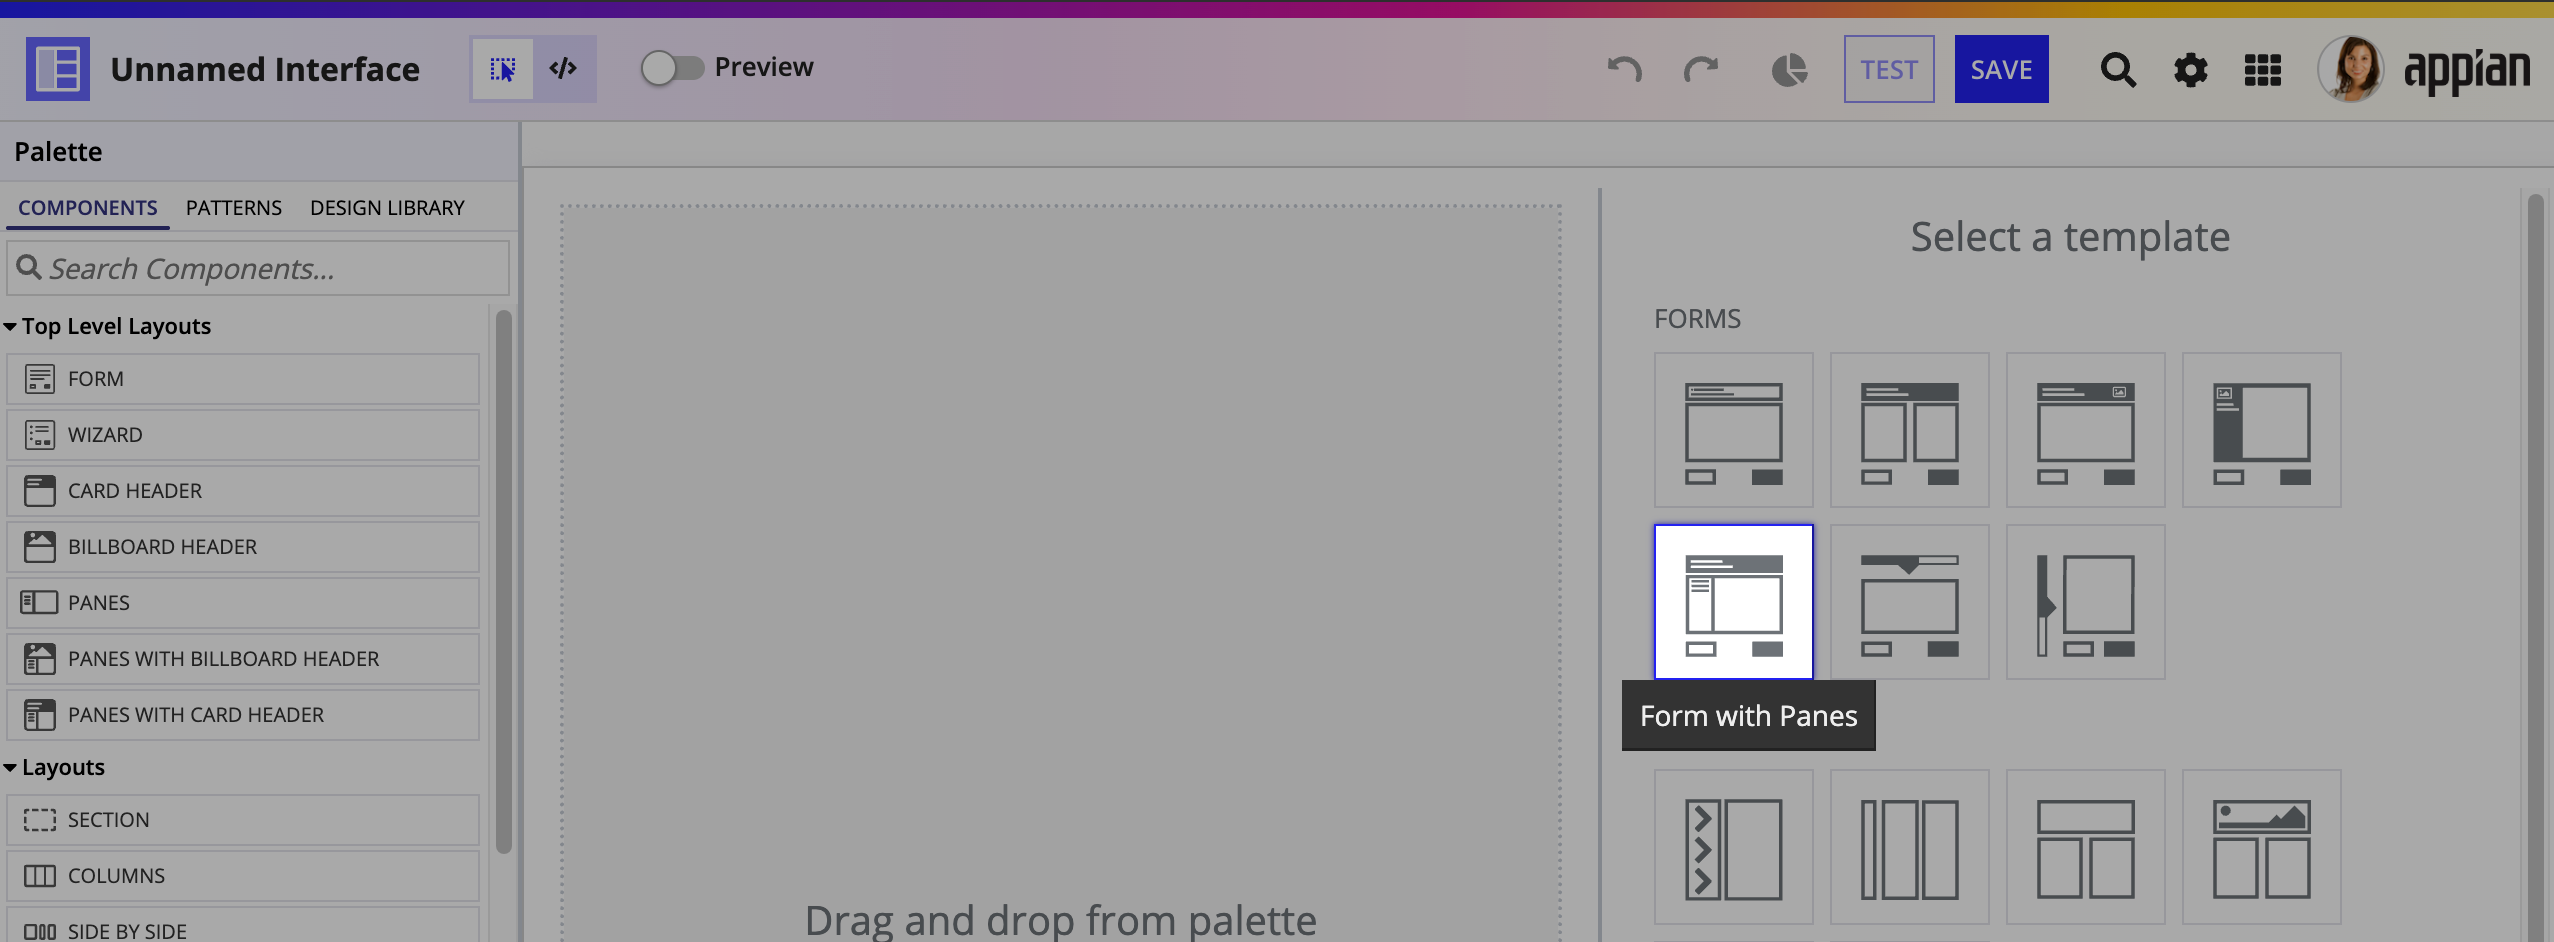This screenshot has height=942, width=2554.
Task: Choose the wizard chevrons sidebar template
Action: (x=1733, y=847)
